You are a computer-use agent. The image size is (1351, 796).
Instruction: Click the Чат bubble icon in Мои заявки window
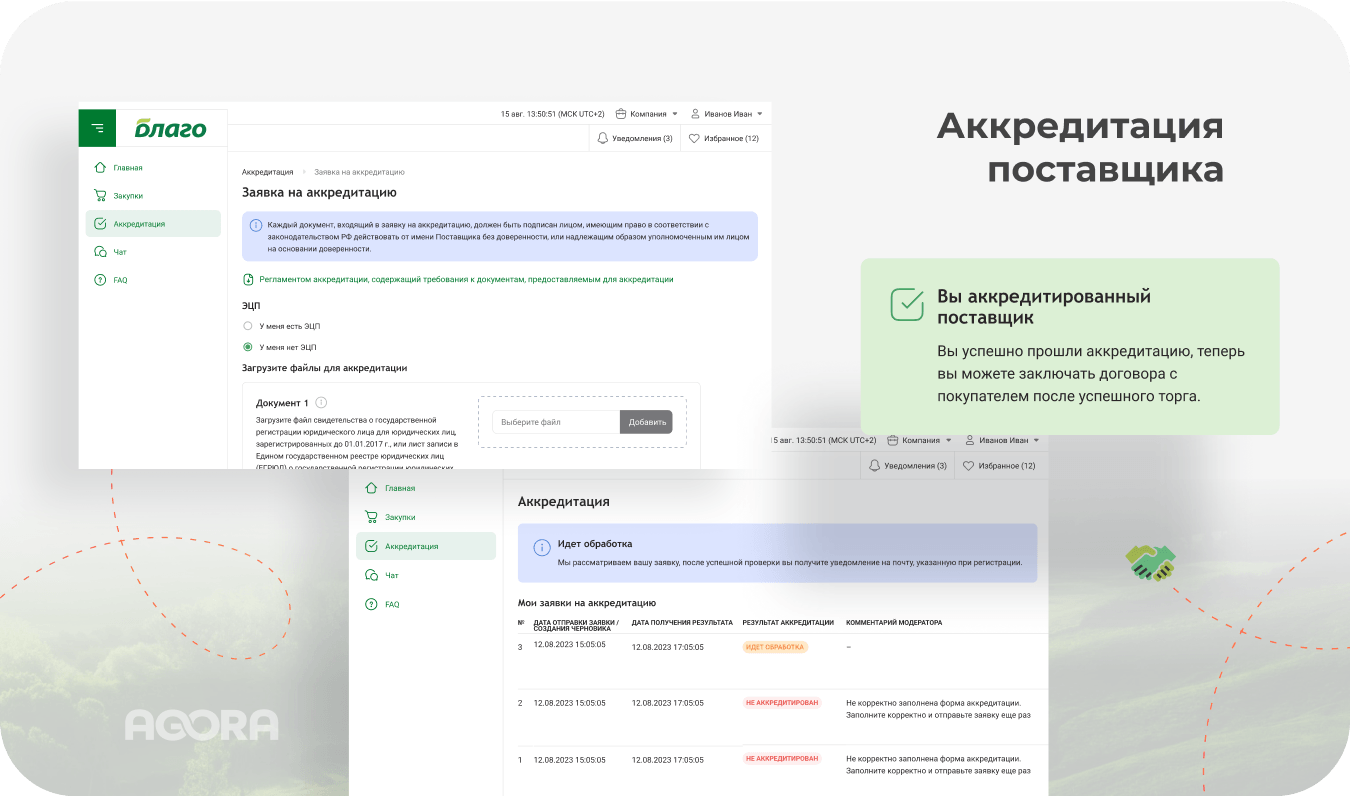372,575
